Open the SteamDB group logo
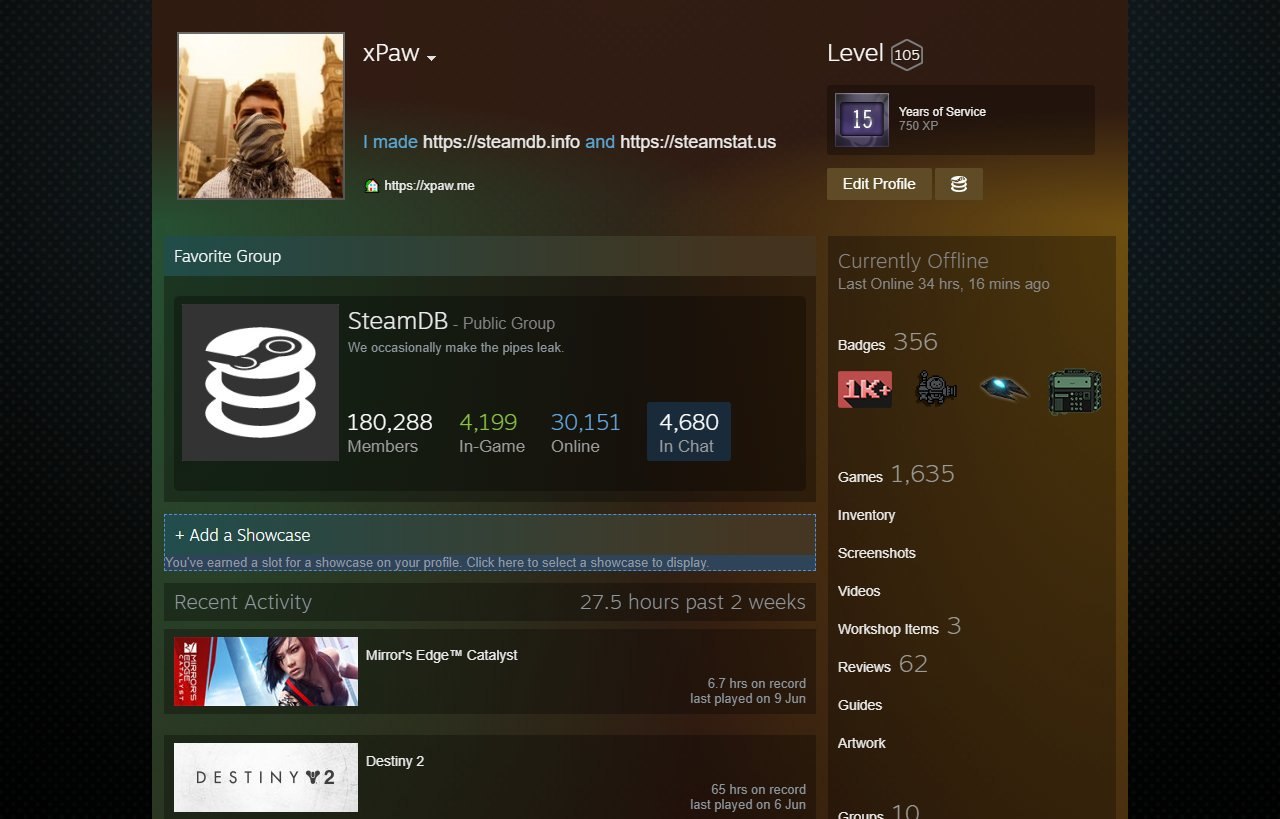This screenshot has width=1280, height=819. (260, 382)
